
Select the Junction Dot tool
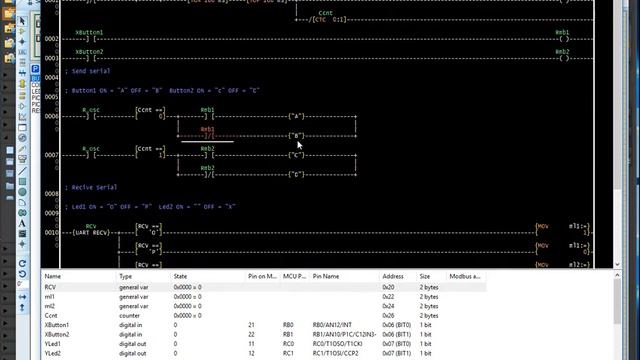coord(22,42)
